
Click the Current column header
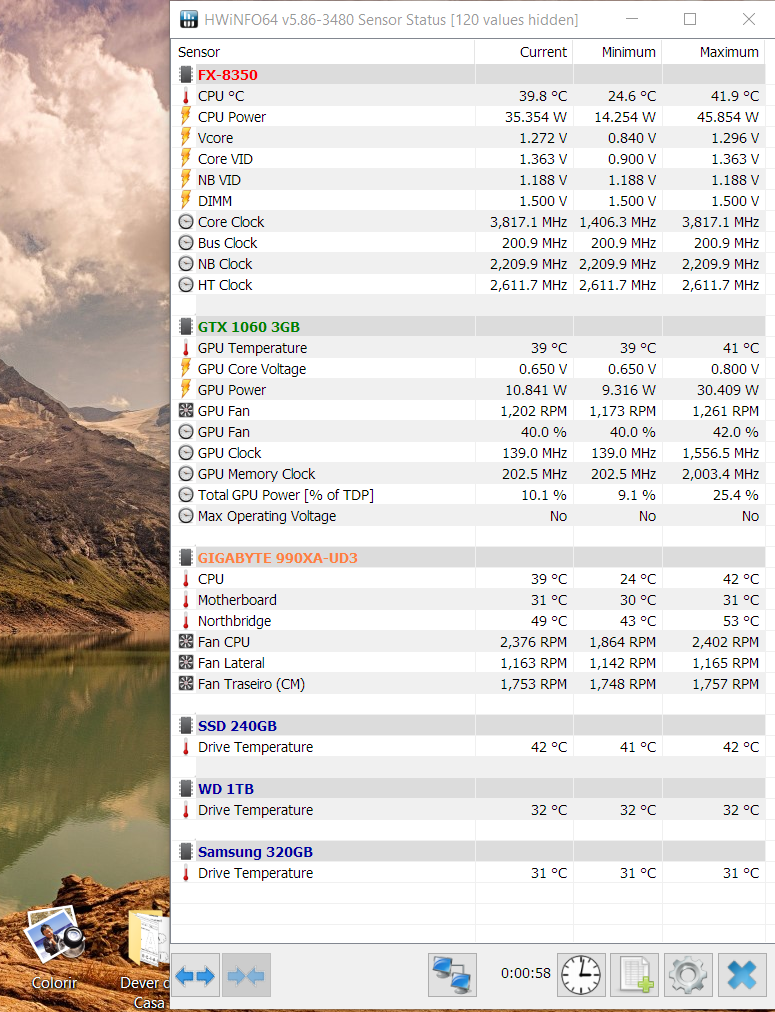click(x=524, y=52)
